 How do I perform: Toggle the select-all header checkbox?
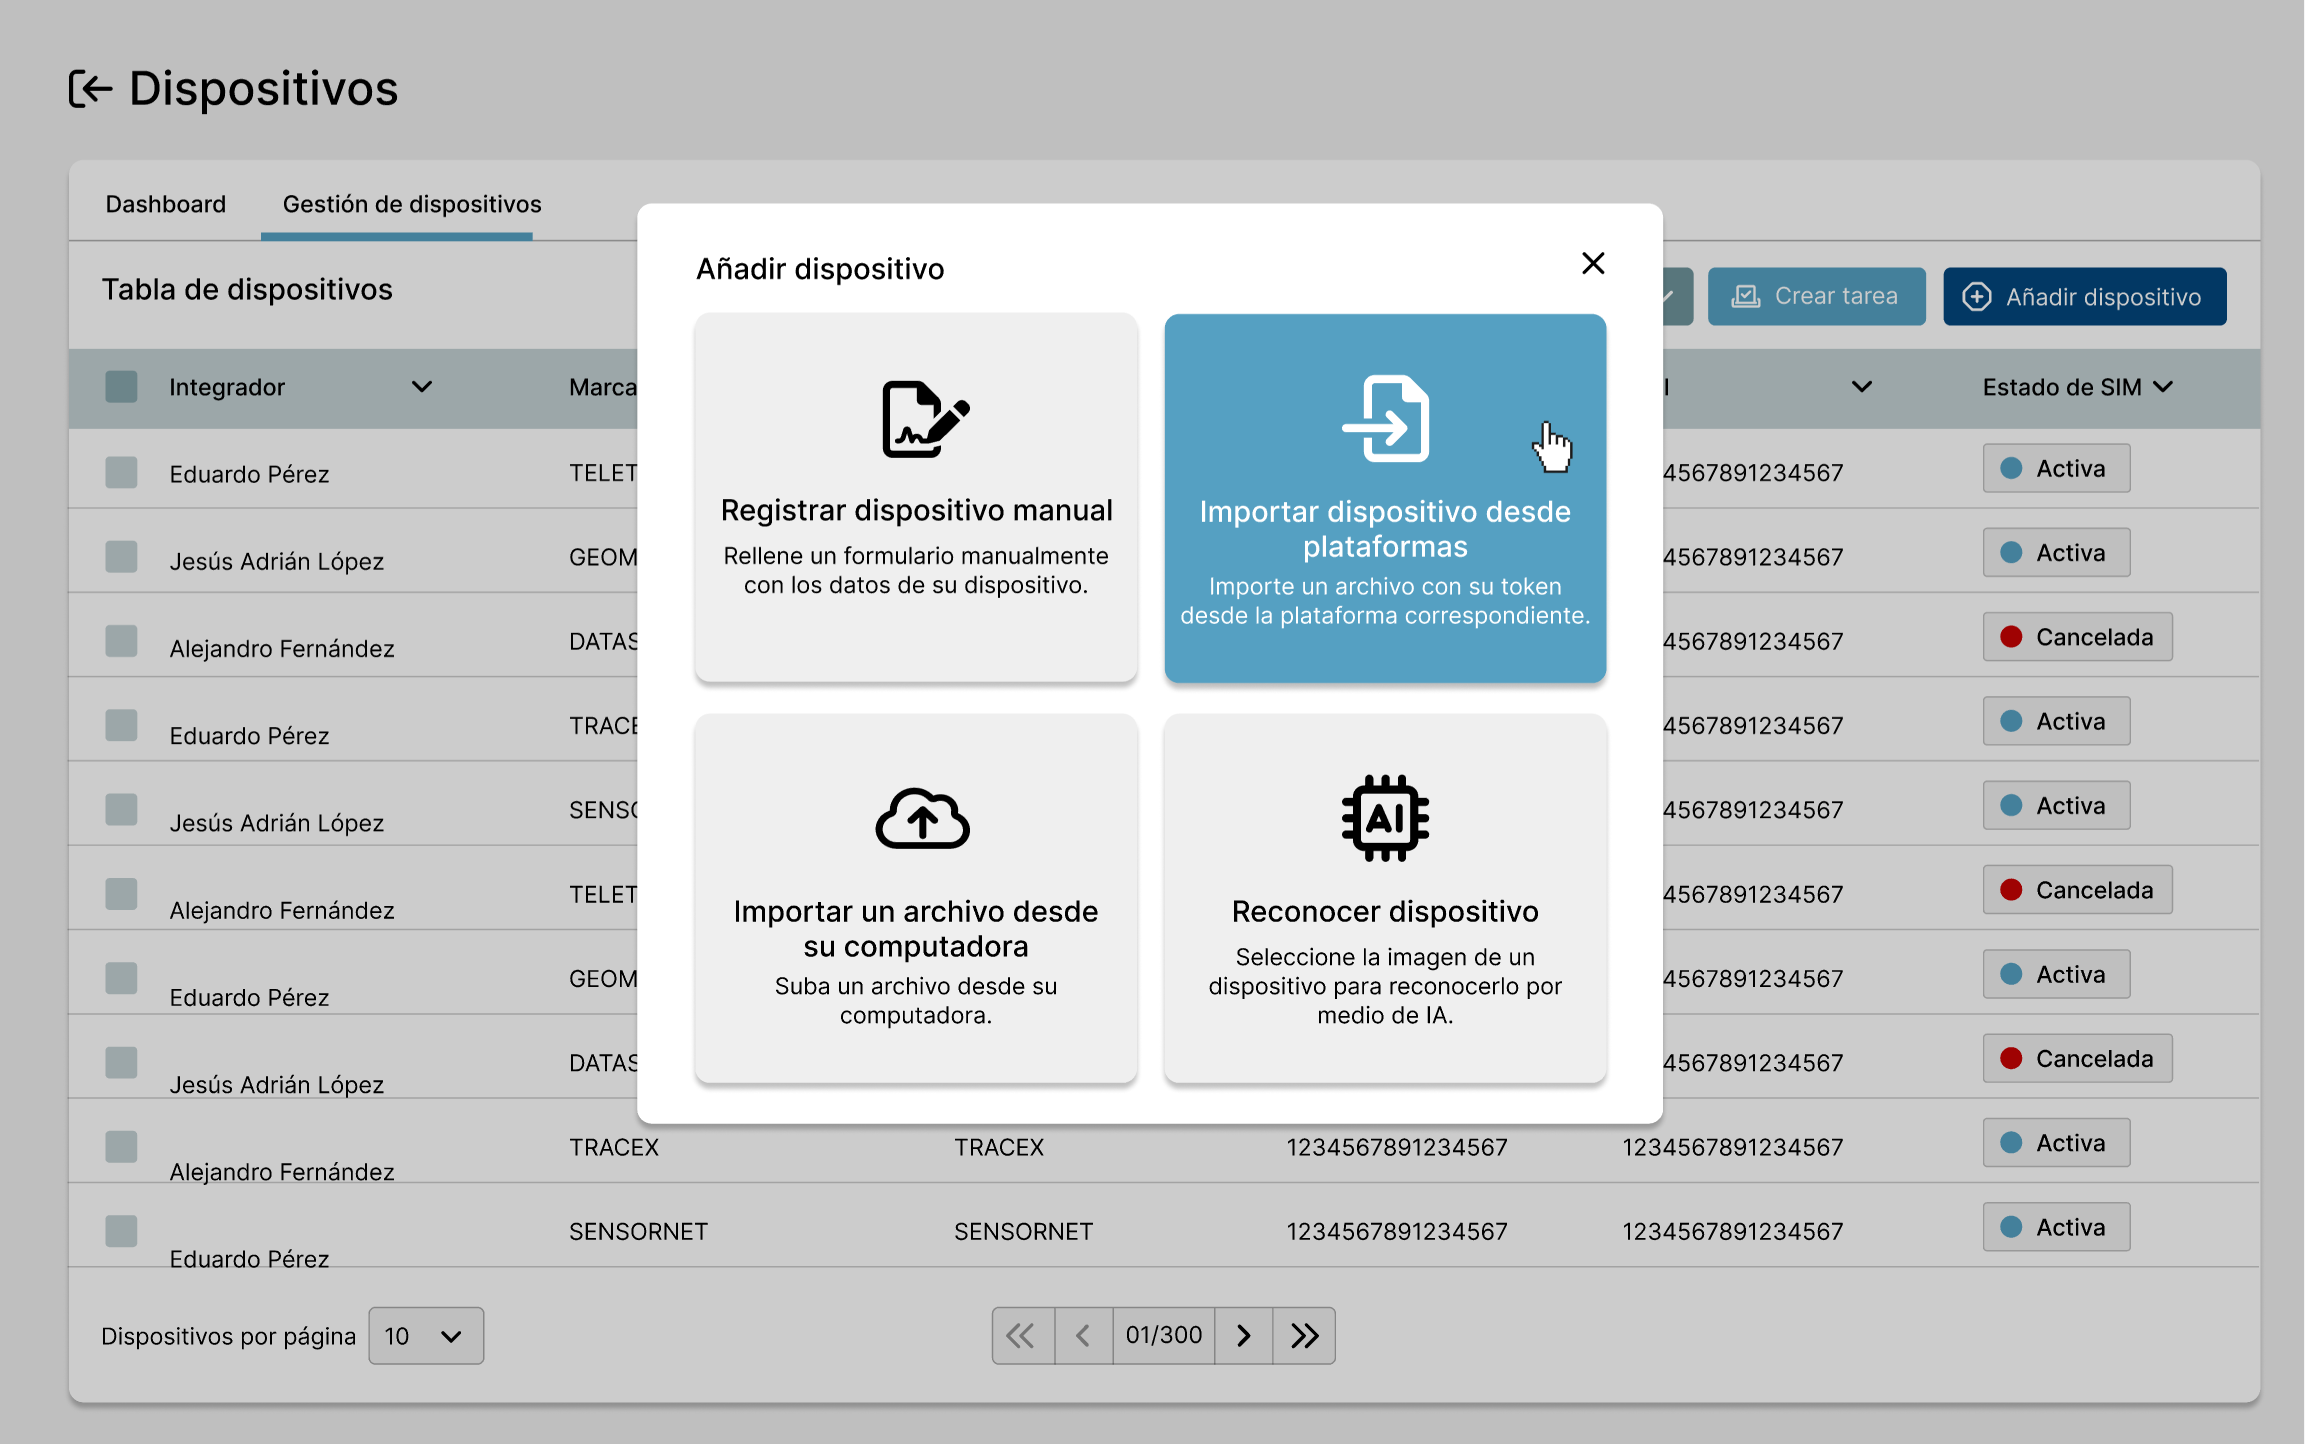(x=121, y=386)
